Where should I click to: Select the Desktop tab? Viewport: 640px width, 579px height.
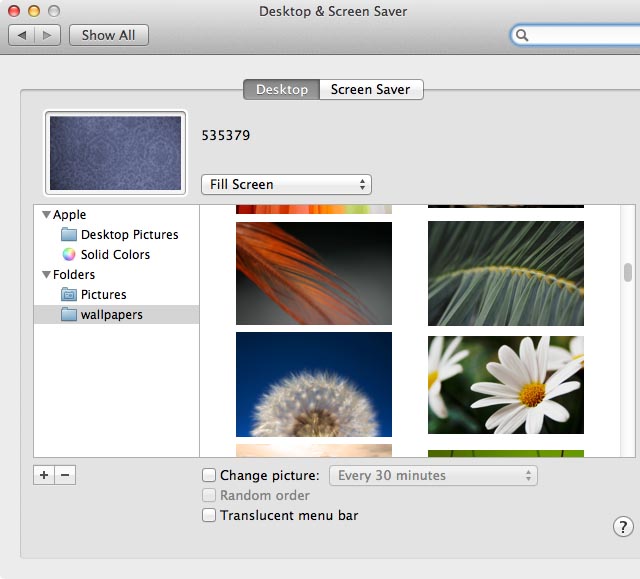coord(281,90)
